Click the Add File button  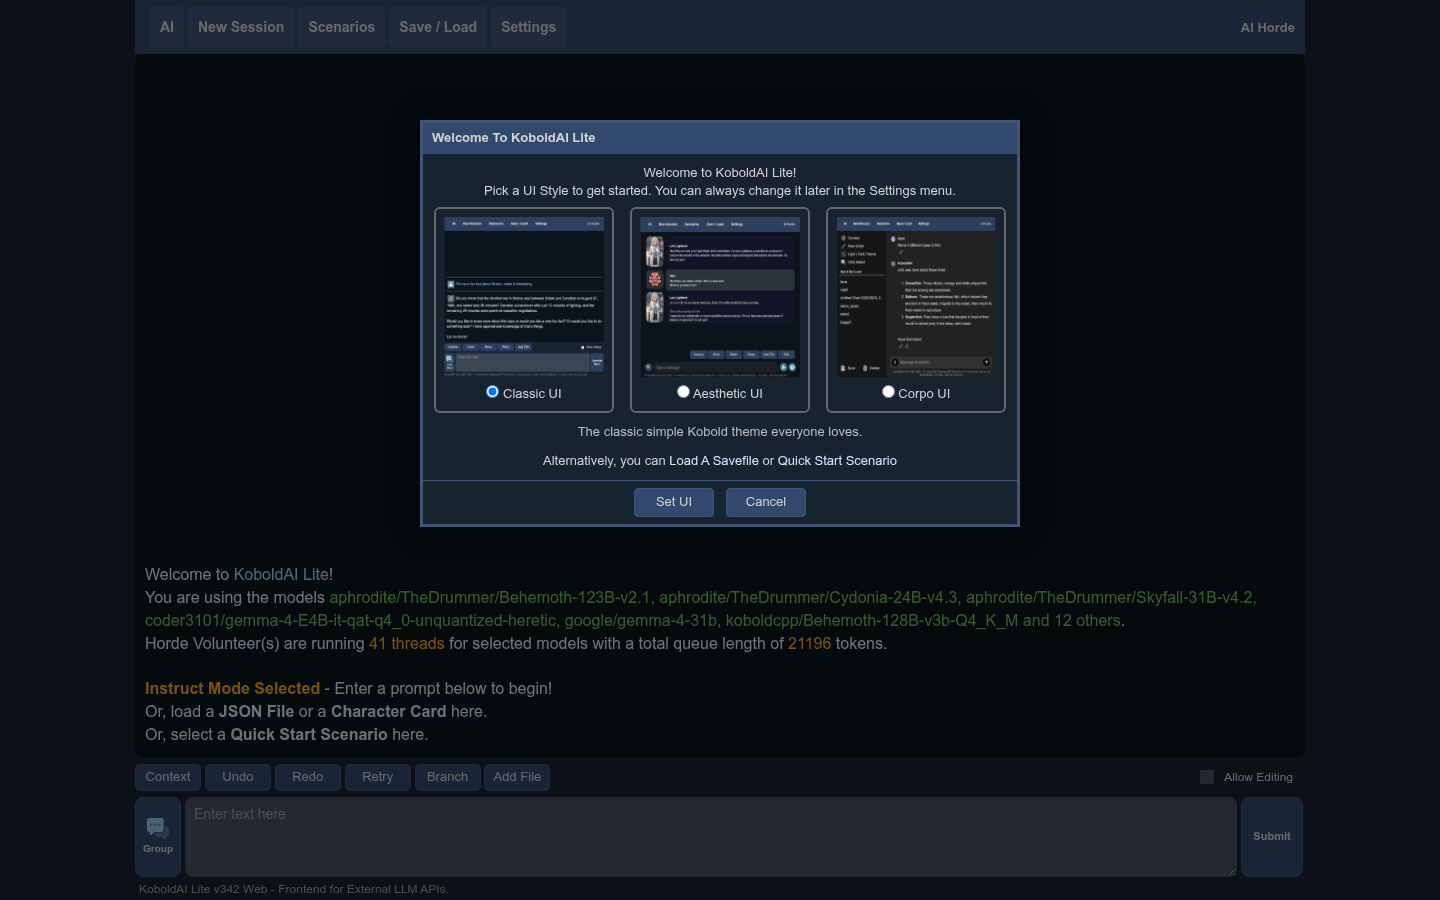point(517,777)
